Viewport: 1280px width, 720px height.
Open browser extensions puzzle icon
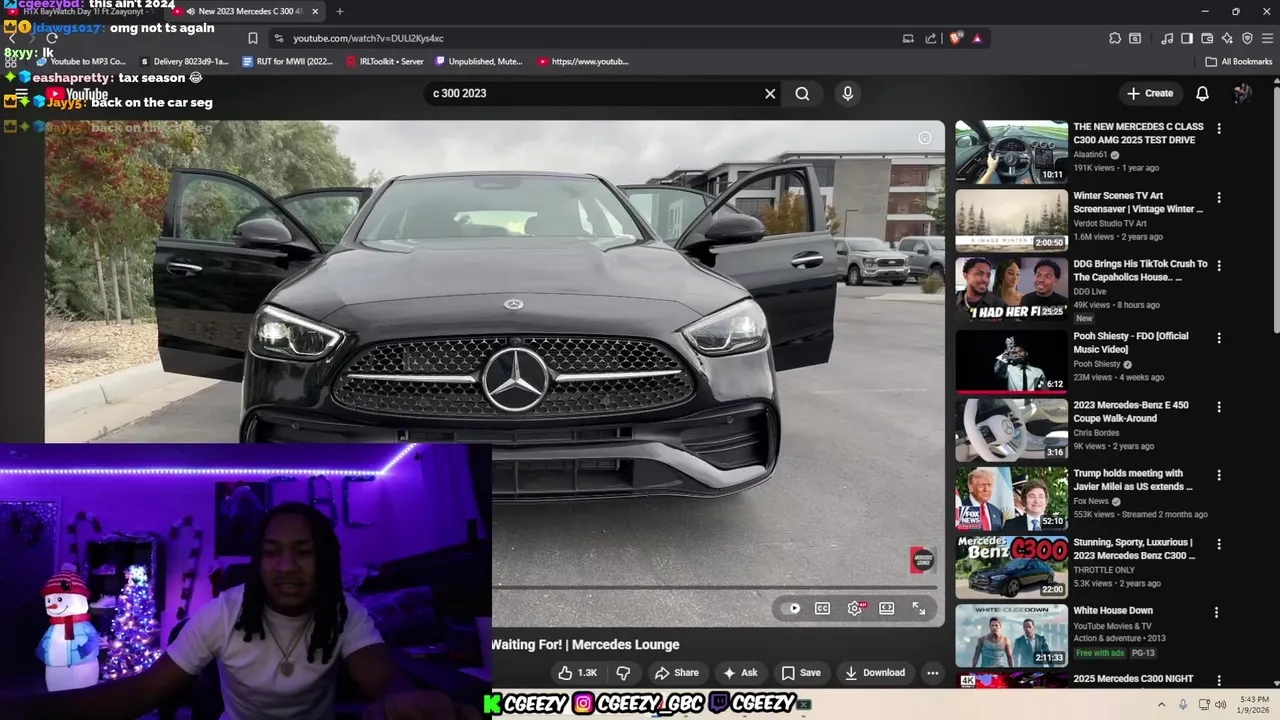pyautogui.click(x=1115, y=38)
